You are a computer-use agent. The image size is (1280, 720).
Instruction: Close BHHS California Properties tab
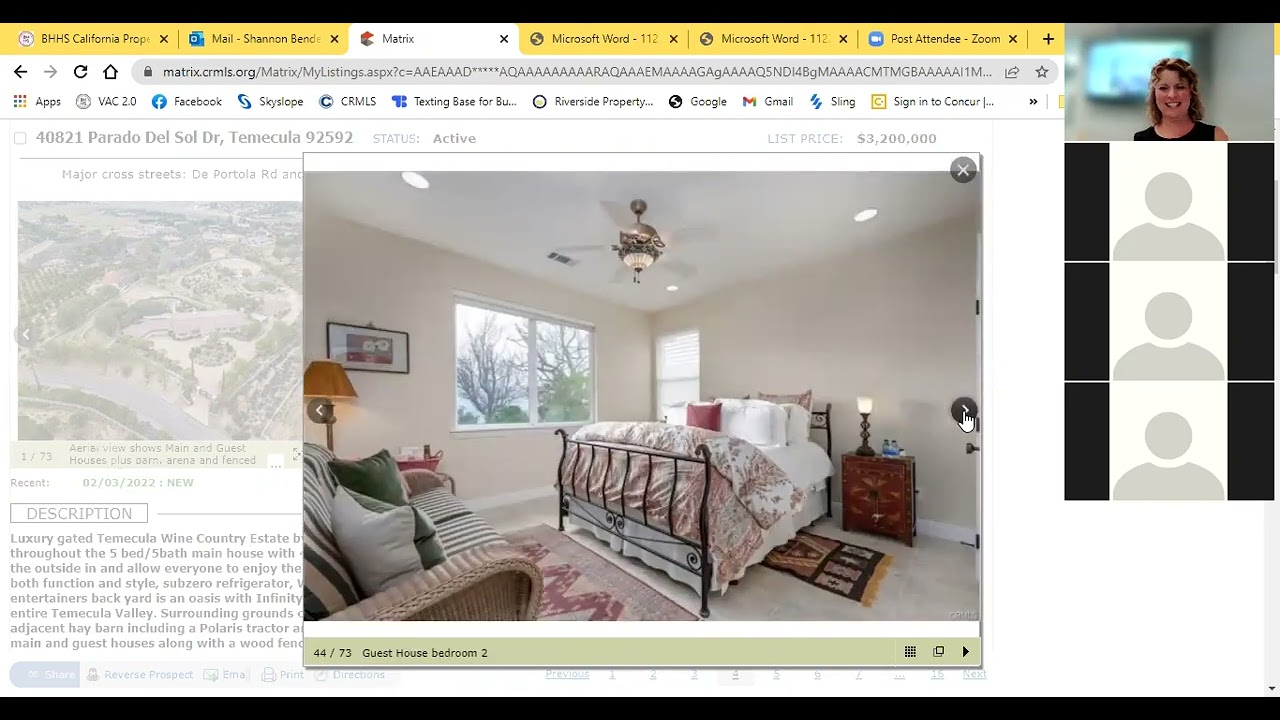[x=164, y=39]
